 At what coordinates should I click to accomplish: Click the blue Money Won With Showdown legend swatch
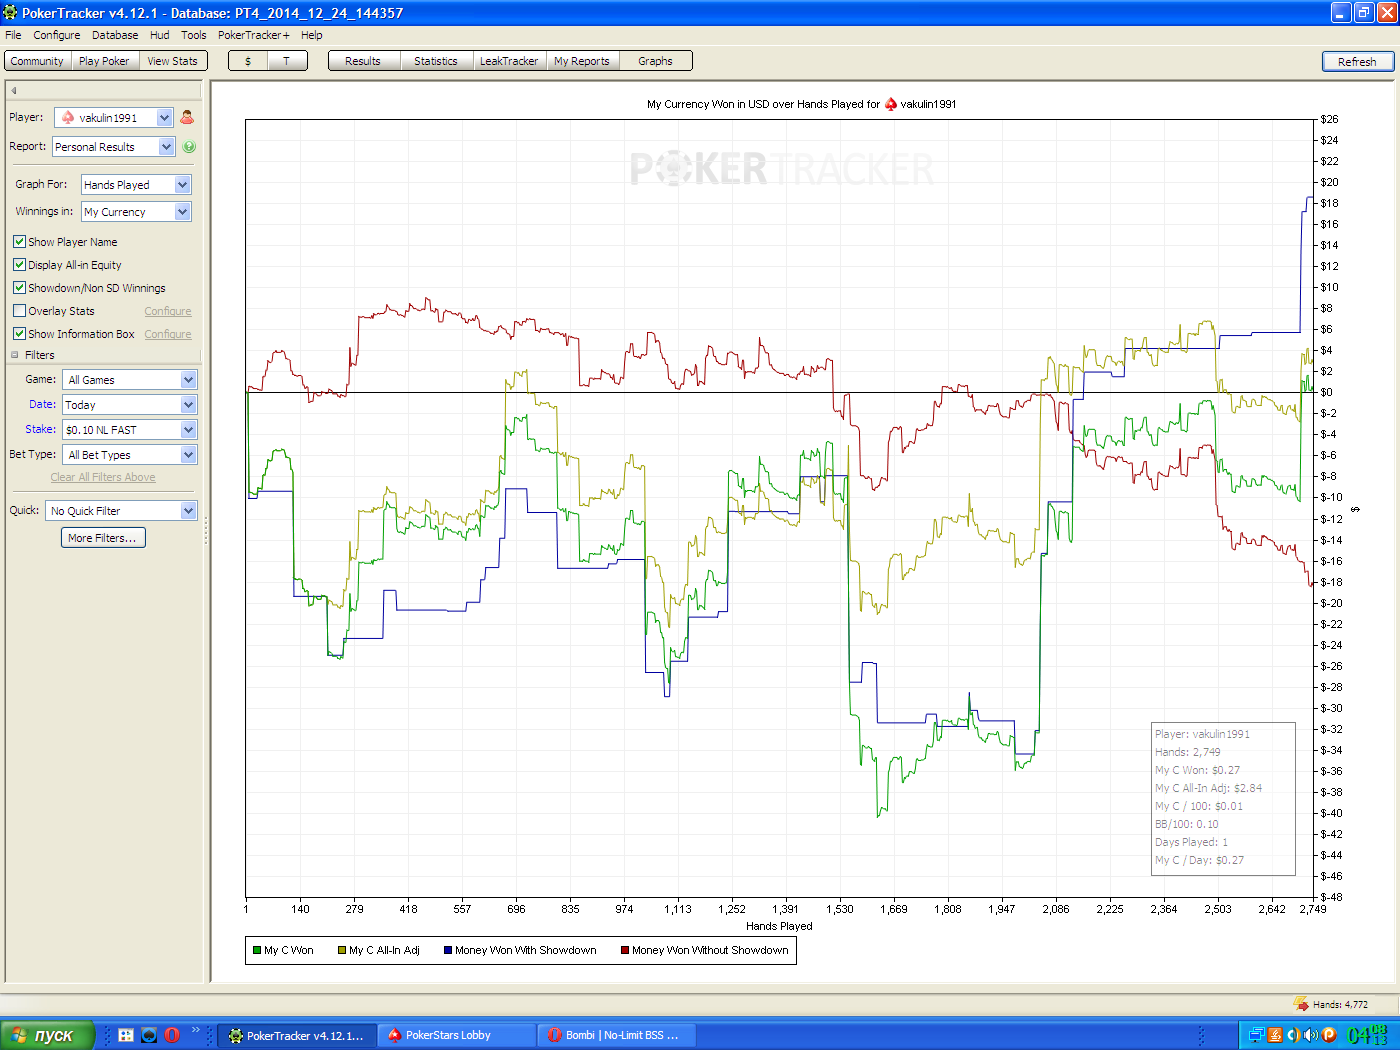(x=448, y=950)
